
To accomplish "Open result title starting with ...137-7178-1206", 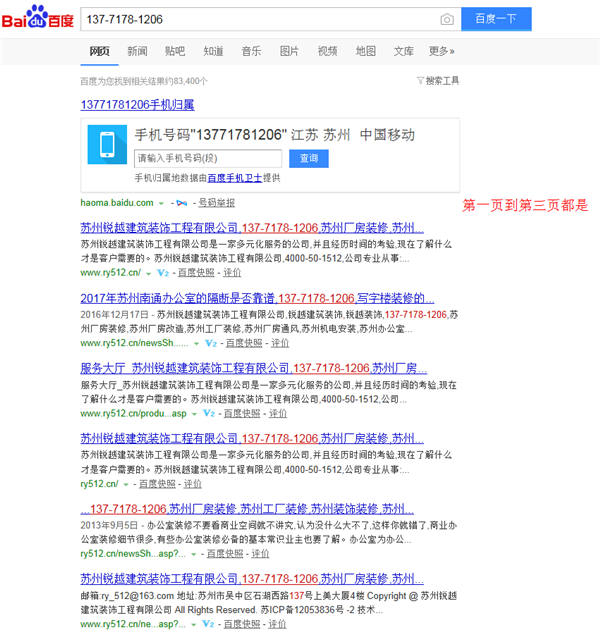I will tap(247, 509).
